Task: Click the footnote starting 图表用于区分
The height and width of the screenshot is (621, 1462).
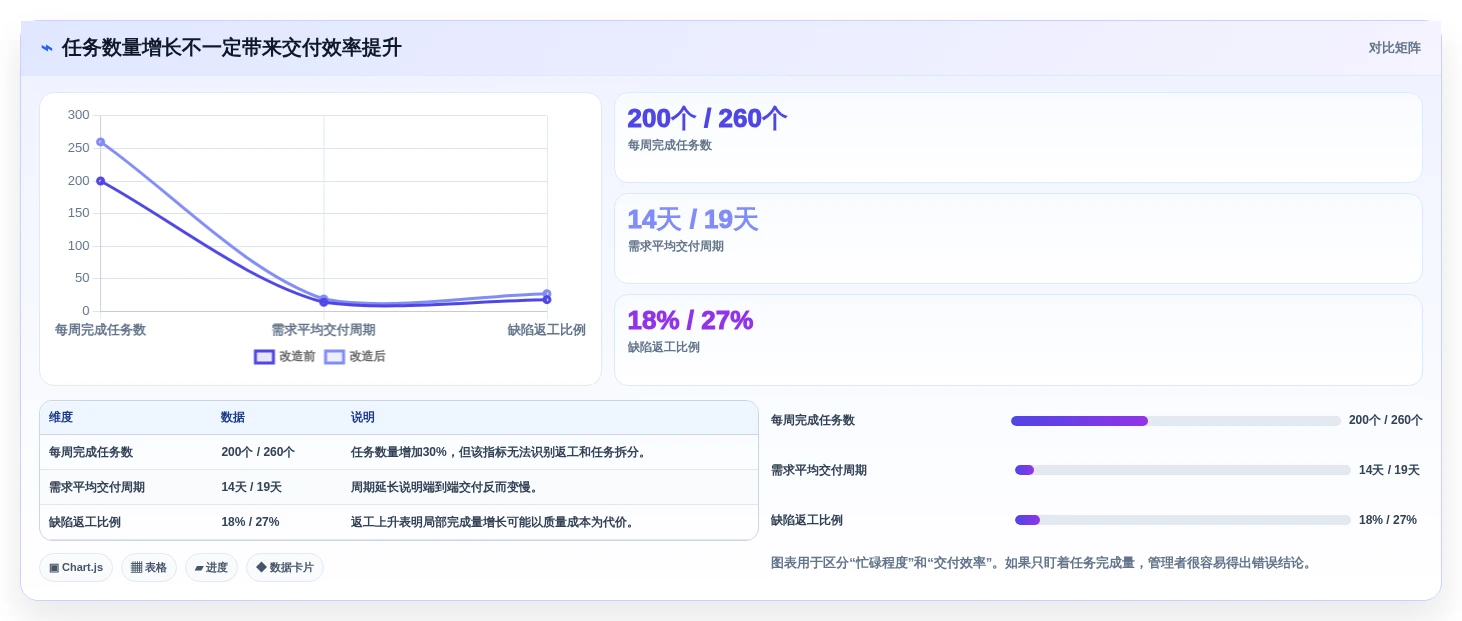Action: click(x=1041, y=563)
